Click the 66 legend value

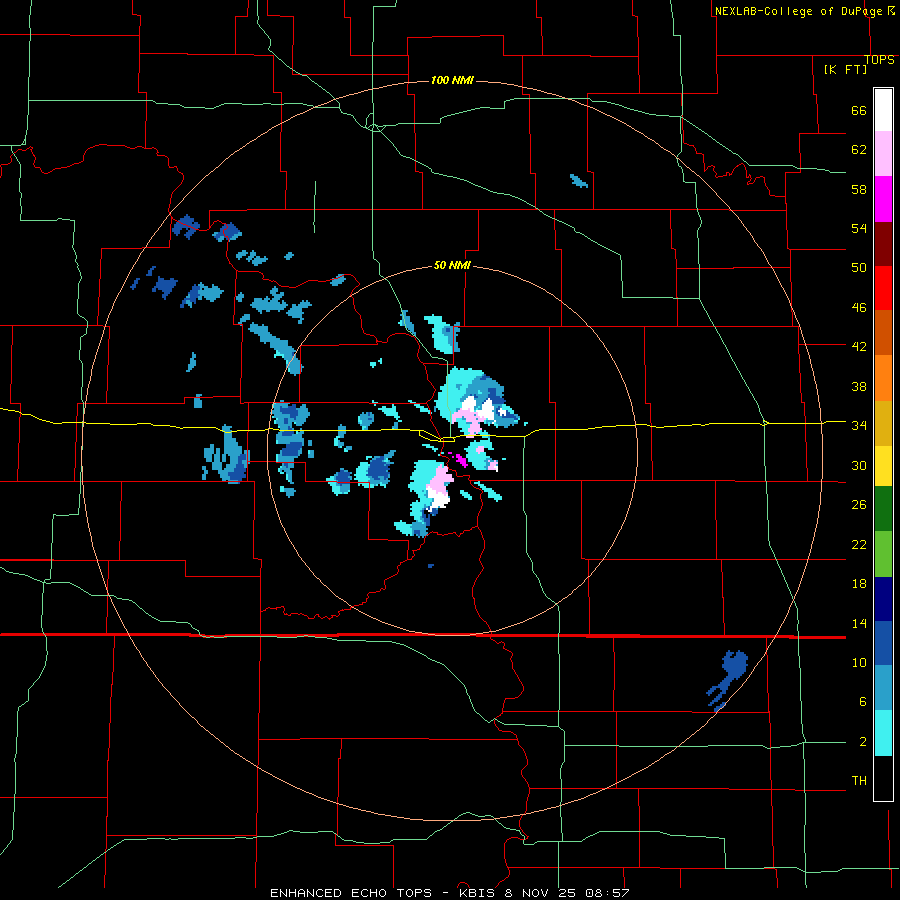pyautogui.click(x=859, y=111)
